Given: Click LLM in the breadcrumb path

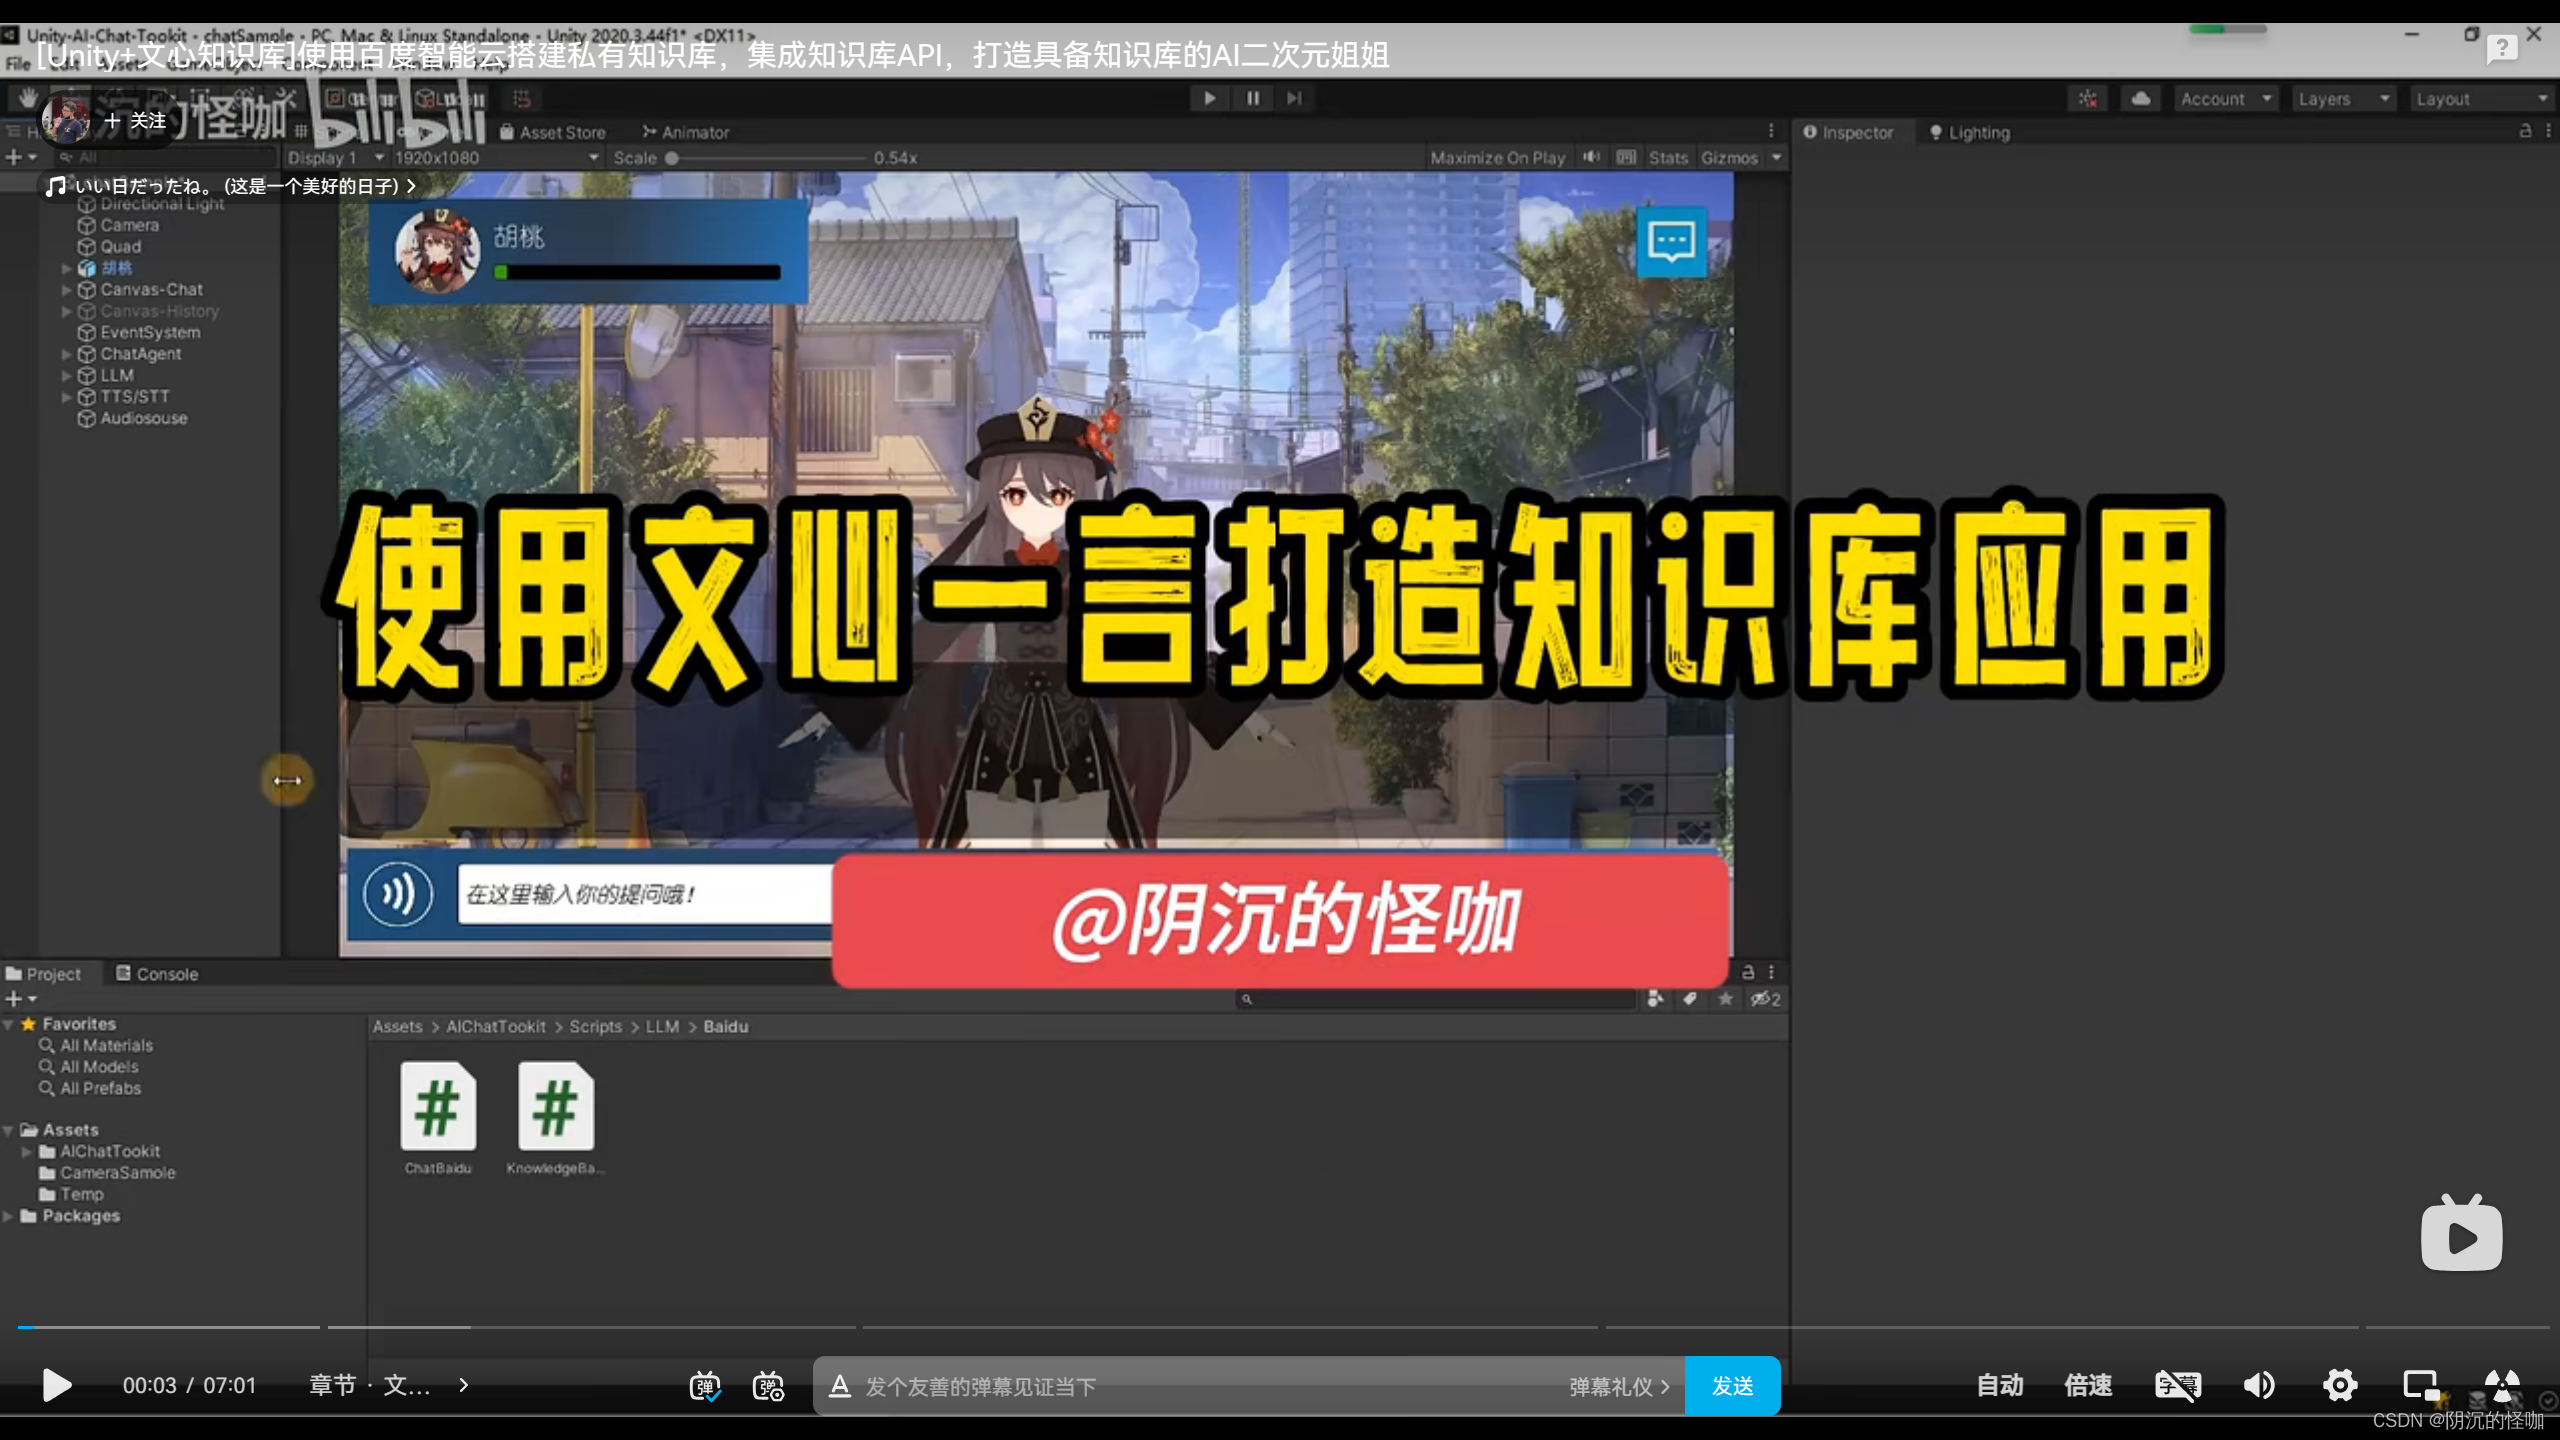Looking at the screenshot, I should tap(662, 1026).
